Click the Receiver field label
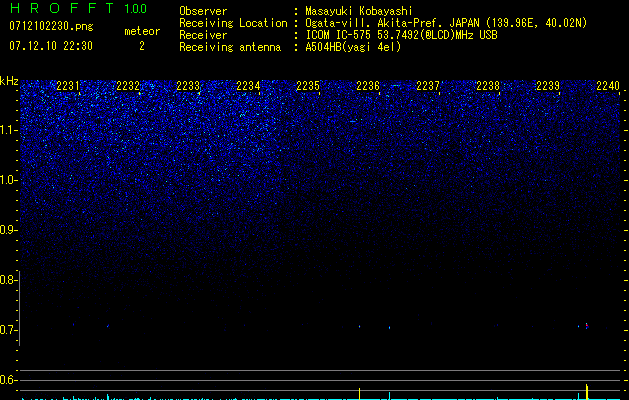 click(203, 35)
